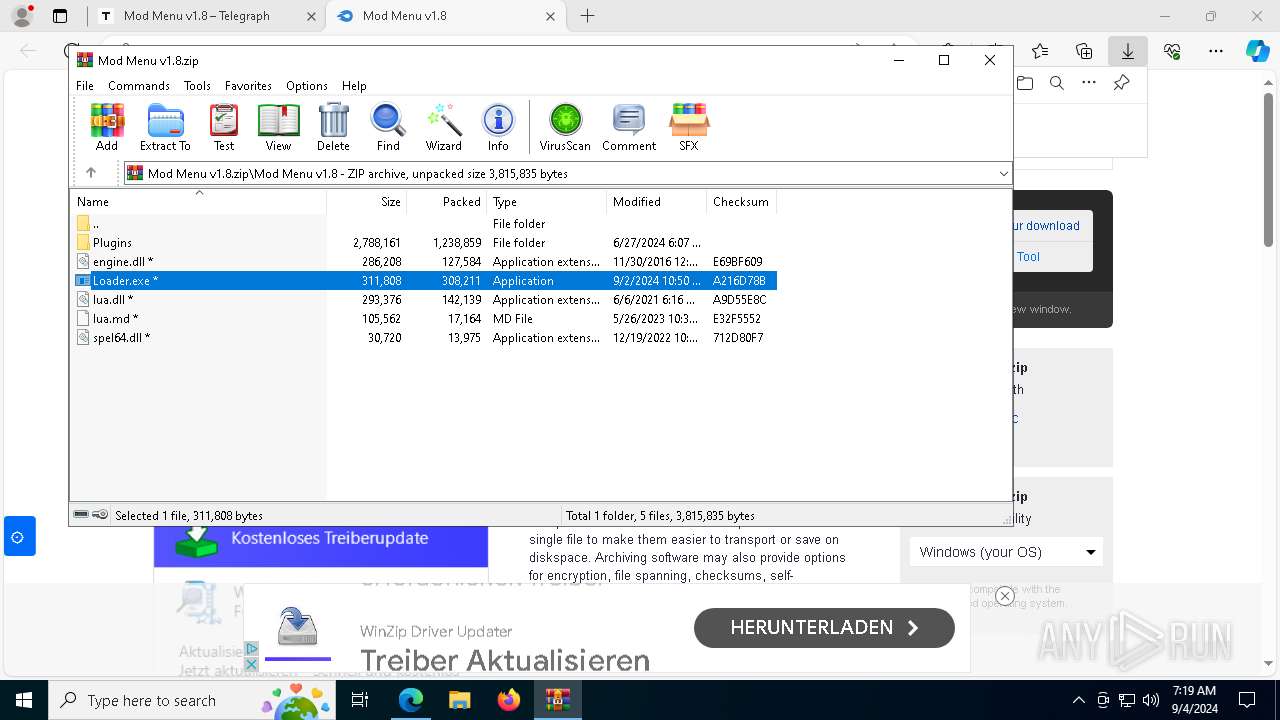Image resolution: width=1280 pixels, height=720 pixels.
Task: Go up one folder level arrow
Action: tap(91, 173)
